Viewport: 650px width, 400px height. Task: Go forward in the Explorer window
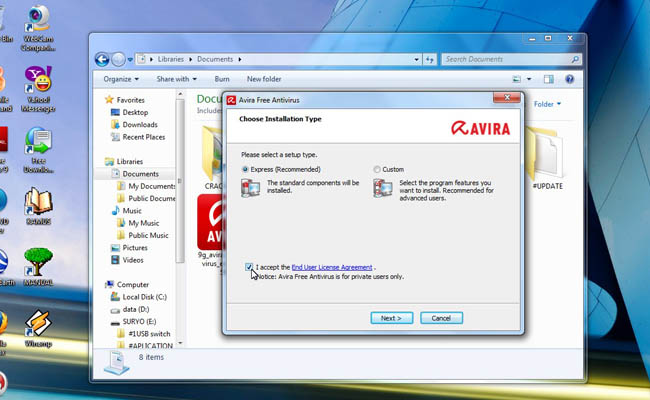coord(118,59)
